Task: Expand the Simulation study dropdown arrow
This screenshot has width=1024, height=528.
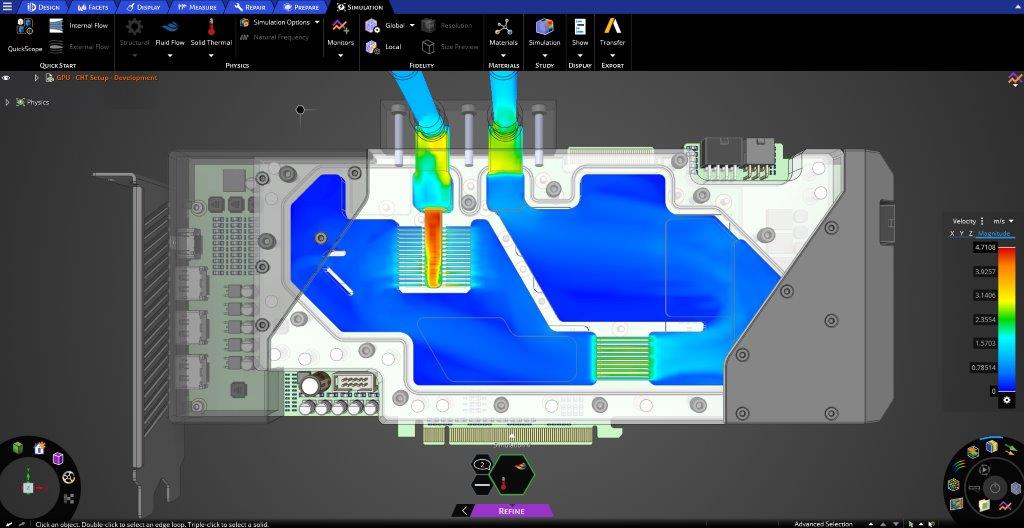Action: tap(544, 55)
